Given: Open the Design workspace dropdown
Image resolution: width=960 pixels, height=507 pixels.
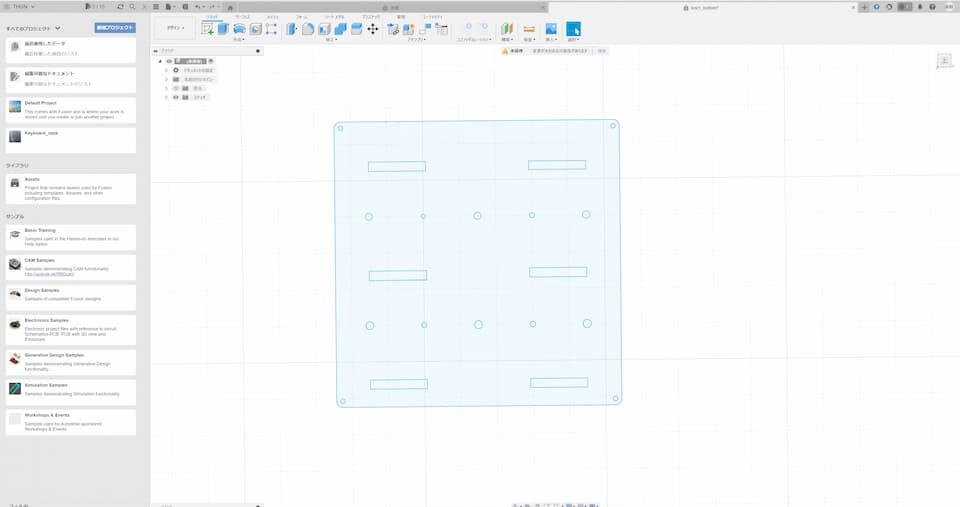Looking at the screenshot, I should pos(175,28).
